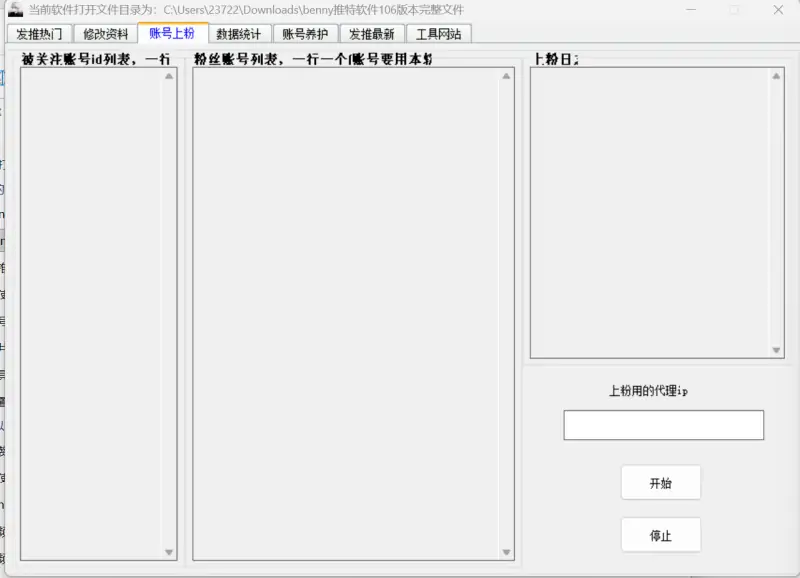
Task: Click up arrow of 粉丝账号列表 scrollbar
Action: point(506,76)
